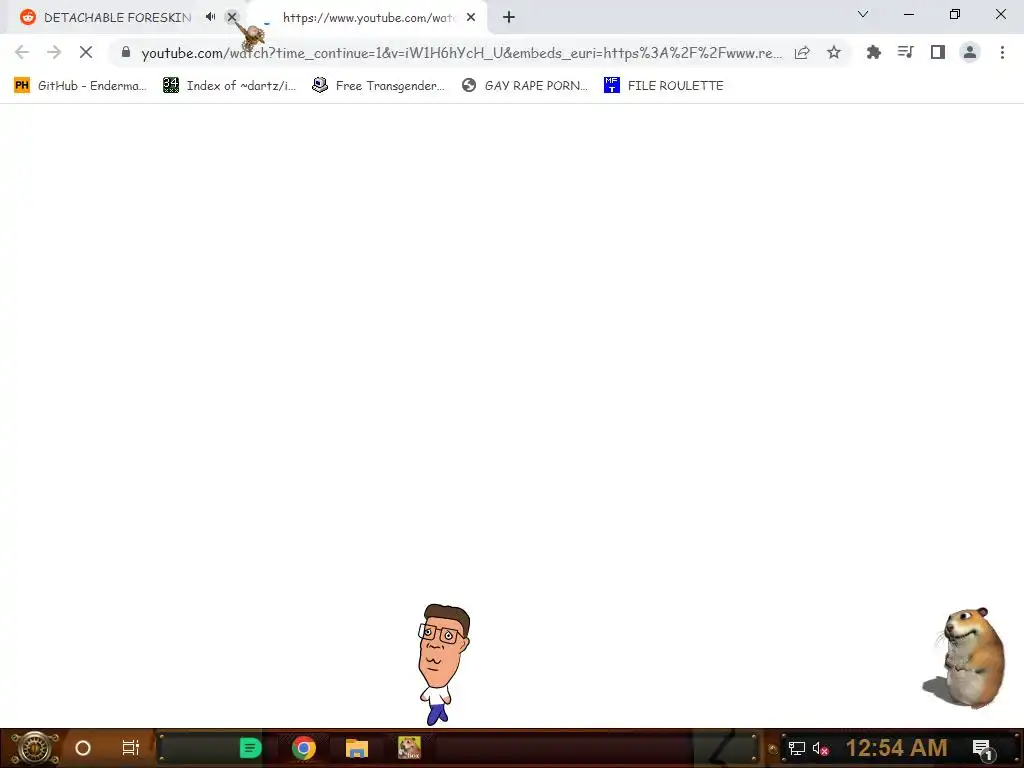
Task: Open Cortana search circle on taskbar
Action: (x=83, y=748)
